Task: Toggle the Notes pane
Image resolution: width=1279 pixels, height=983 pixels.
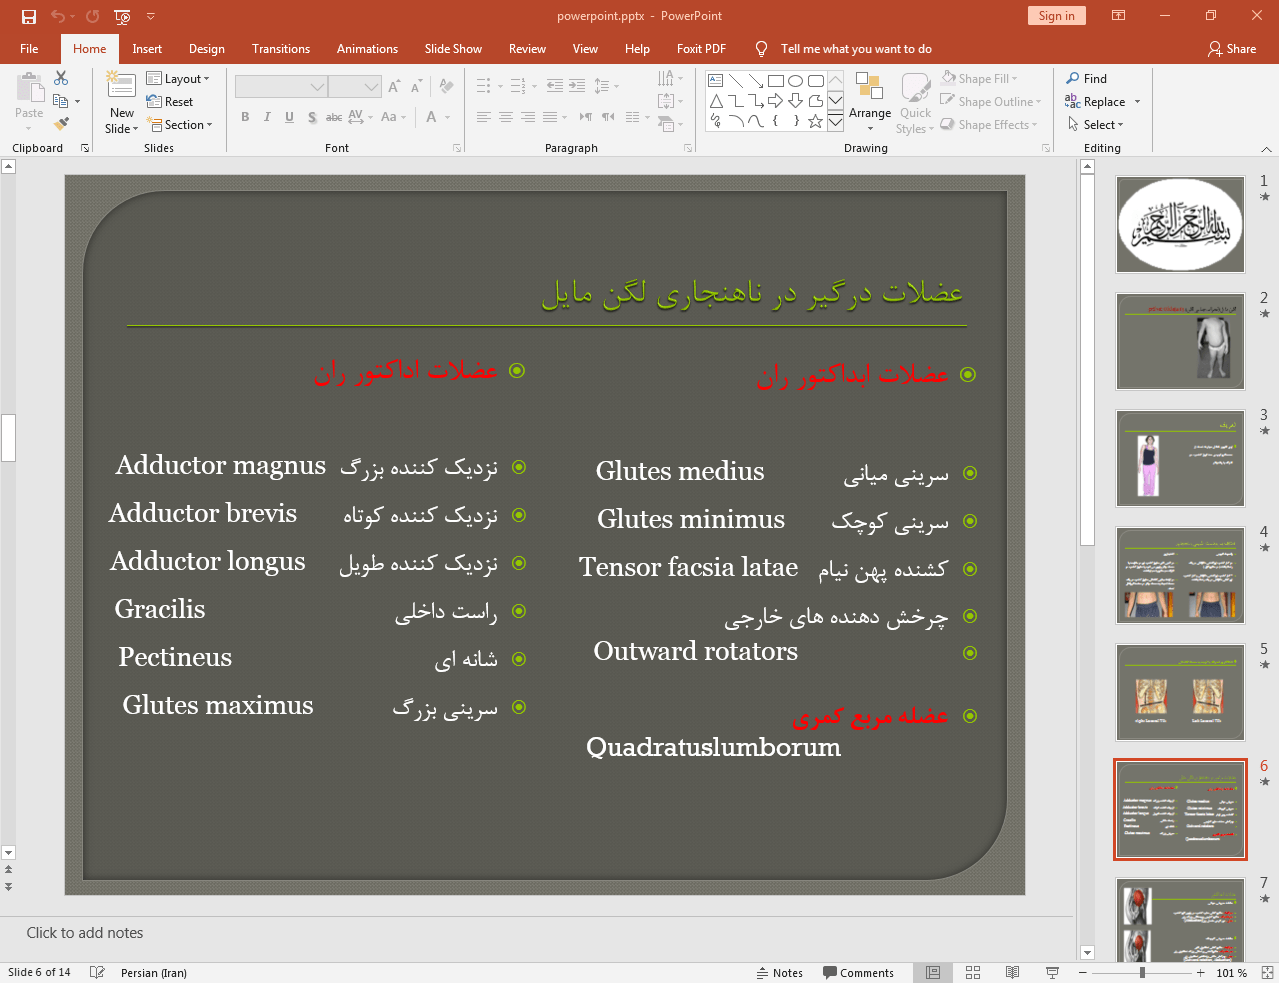Action: tap(779, 972)
